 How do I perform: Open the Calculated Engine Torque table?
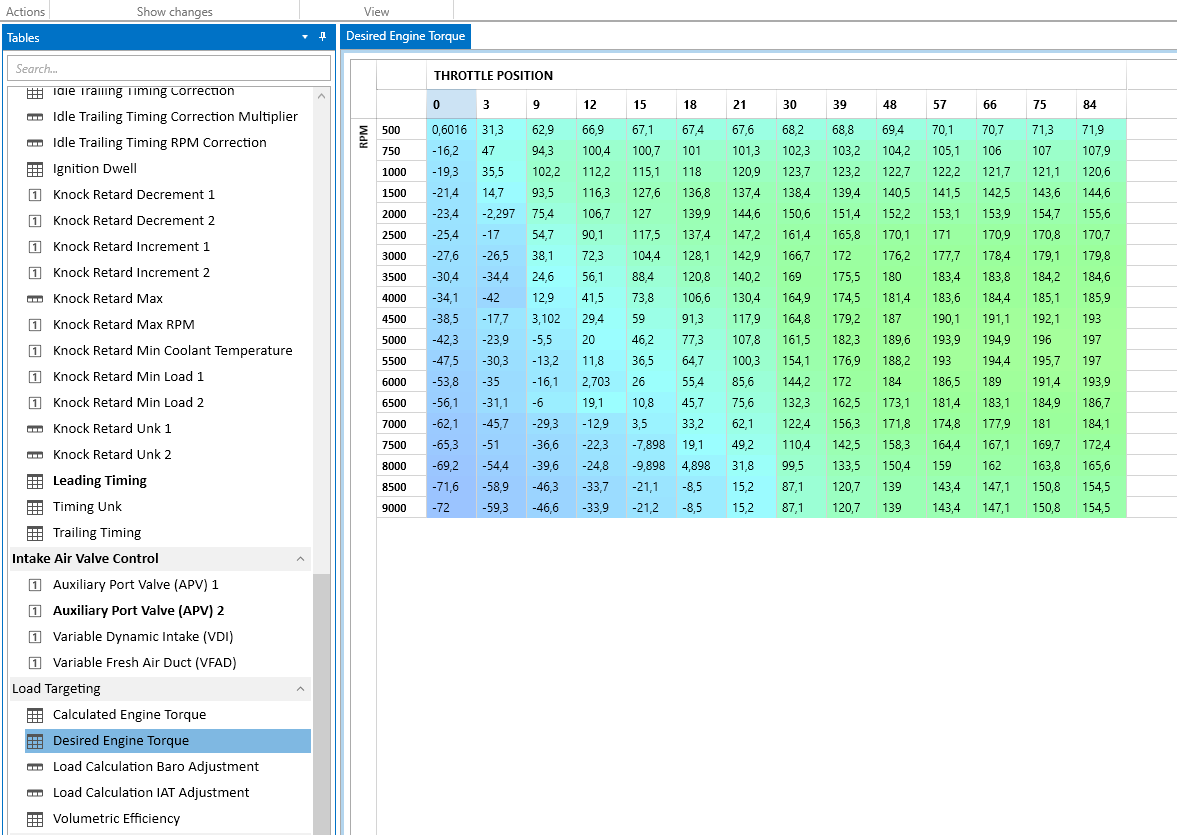129,715
